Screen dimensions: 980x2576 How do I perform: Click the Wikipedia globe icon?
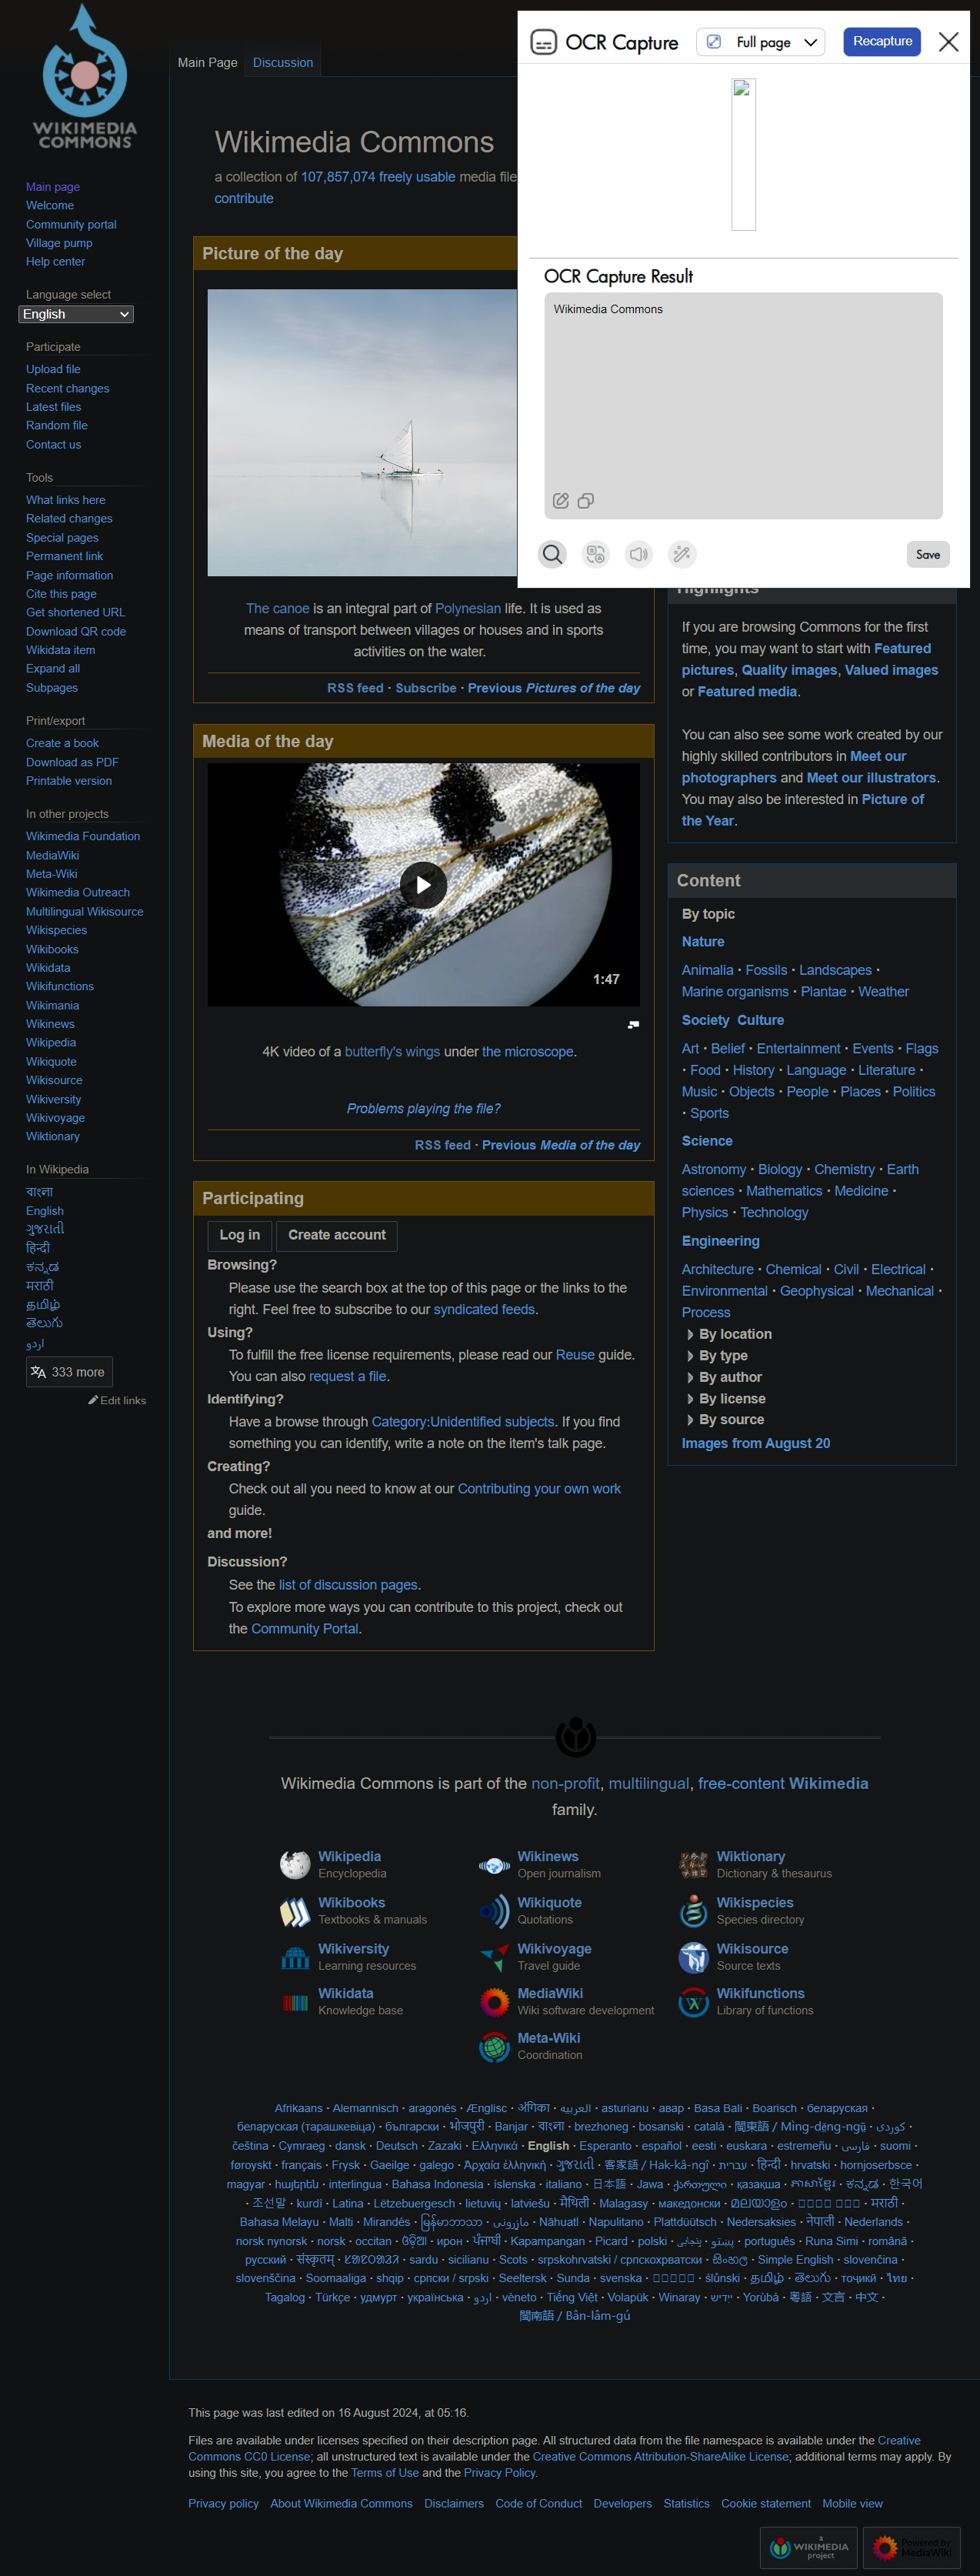coord(295,1865)
